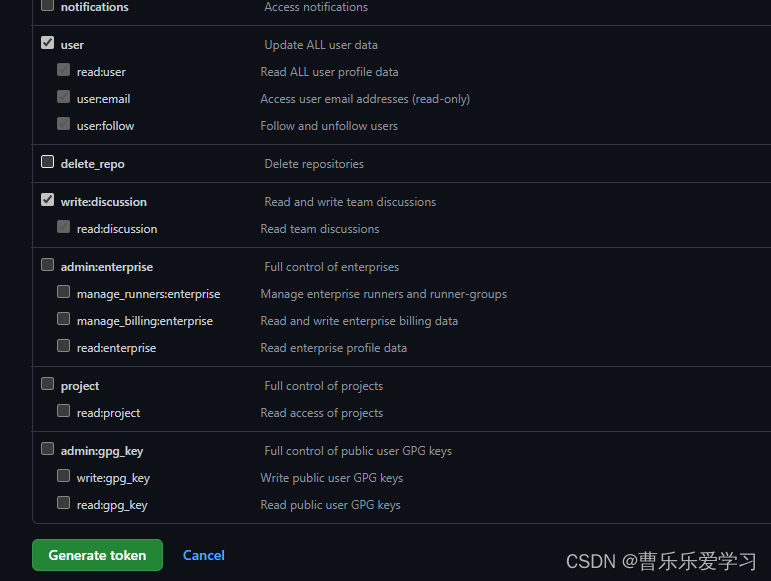
Task: Enable manage_billing:enterprise checkbox
Action: (63, 319)
